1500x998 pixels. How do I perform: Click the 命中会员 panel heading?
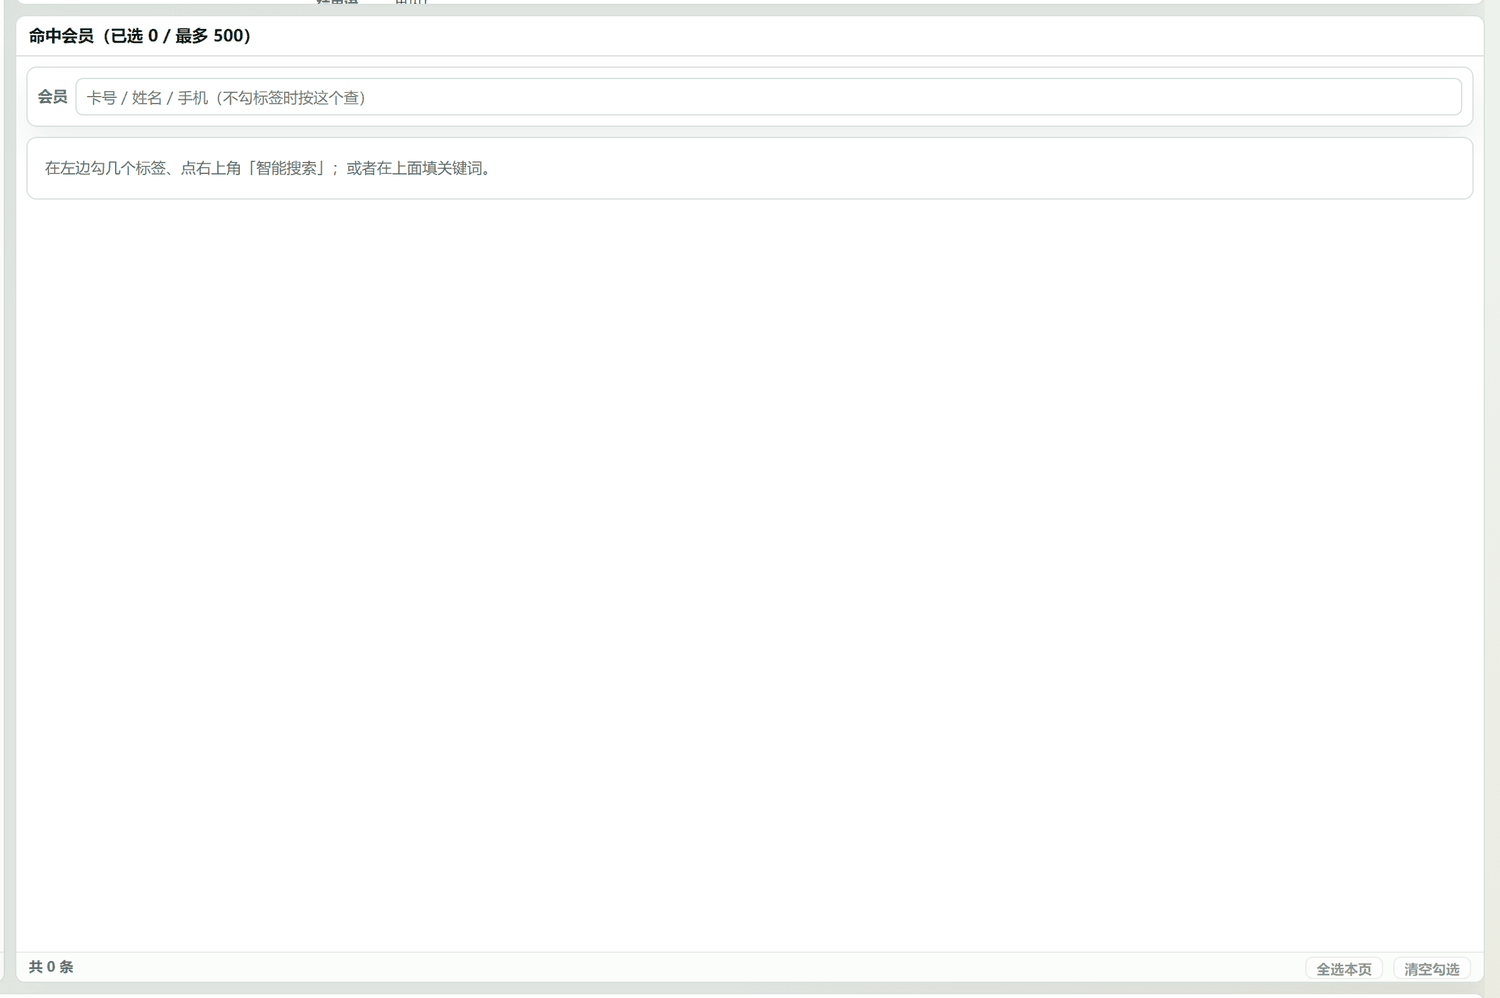pyautogui.click(x=140, y=36)
